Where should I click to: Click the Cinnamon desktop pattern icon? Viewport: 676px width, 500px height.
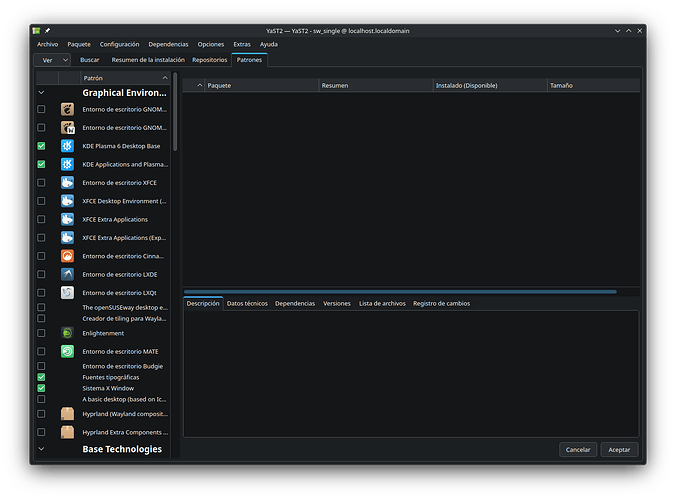coord(67,256)
